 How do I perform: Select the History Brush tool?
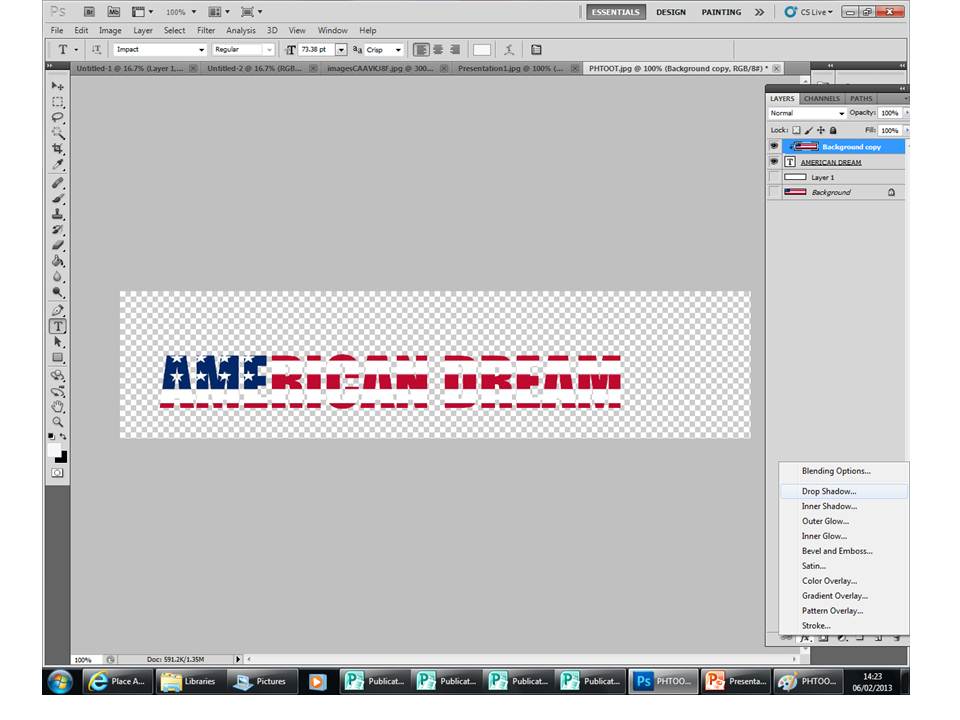pos(58,230)
